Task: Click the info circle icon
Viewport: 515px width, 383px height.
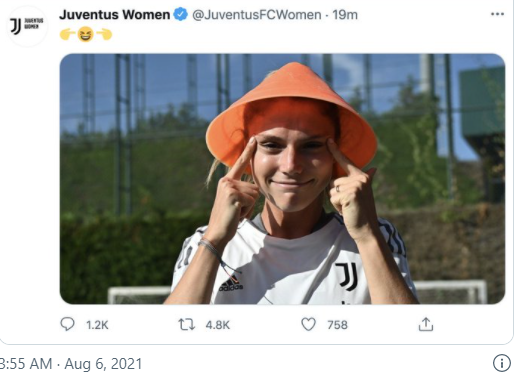Action: click(x=502, y=363)
